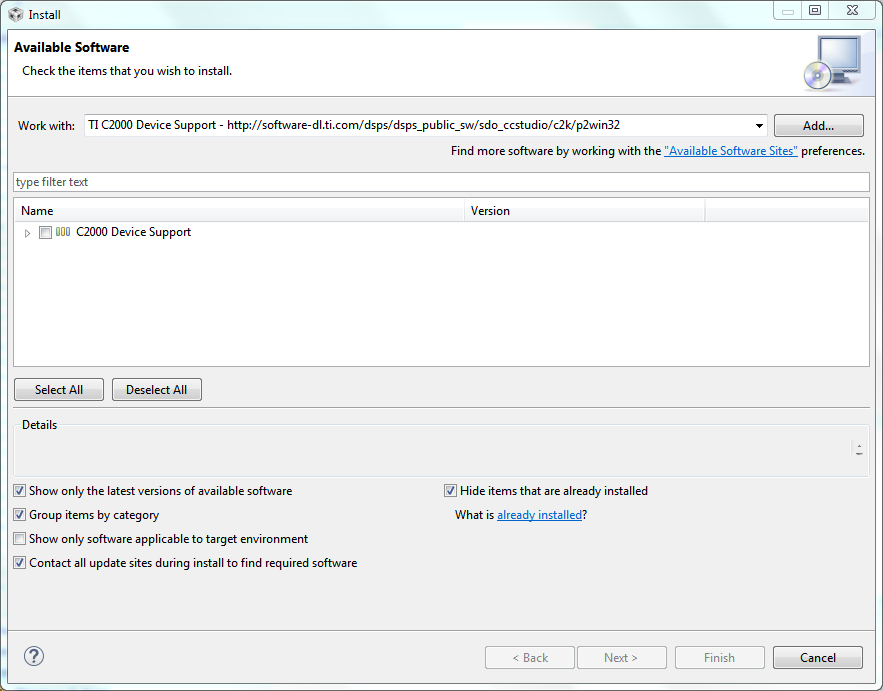This screenshot has width=883, height=691.
Task: Open the Work with site dropdown
Action: [759, 126]
